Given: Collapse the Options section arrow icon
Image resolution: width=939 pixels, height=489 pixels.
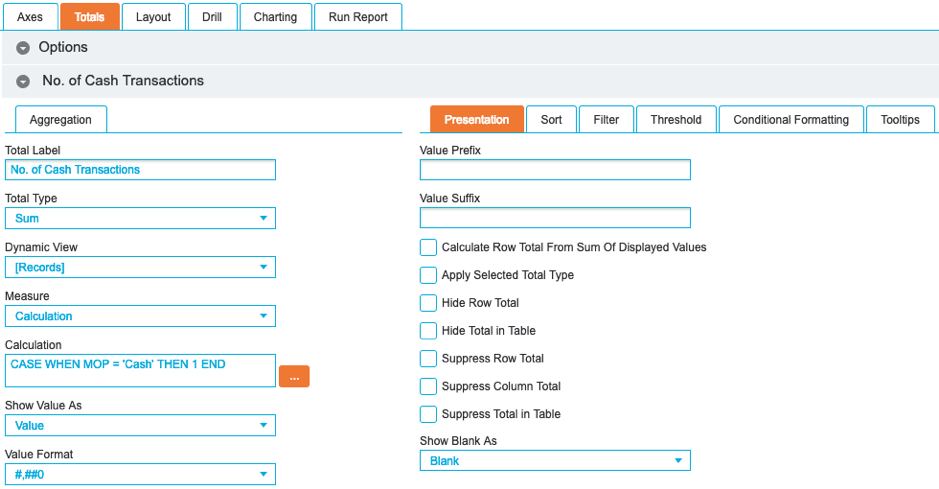Looking at the screenshot, I should (23, 48).
